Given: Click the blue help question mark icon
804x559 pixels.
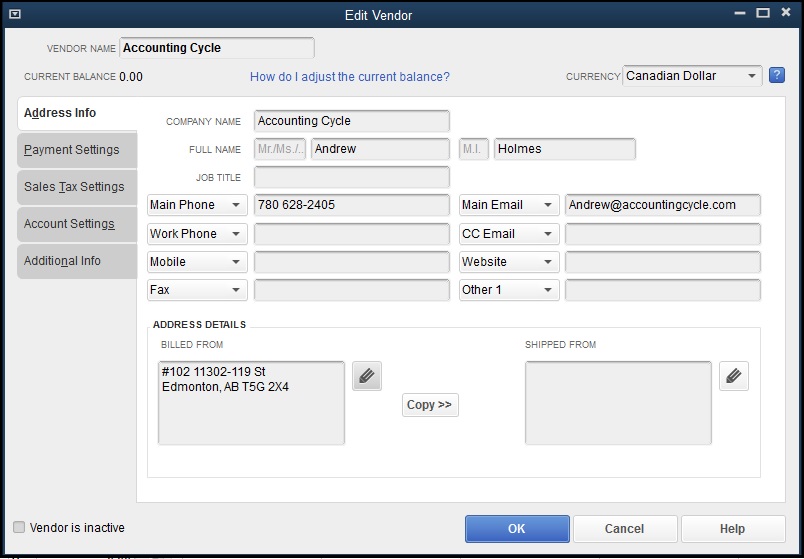Looking at the screenshot, I should tap(777, 76).
